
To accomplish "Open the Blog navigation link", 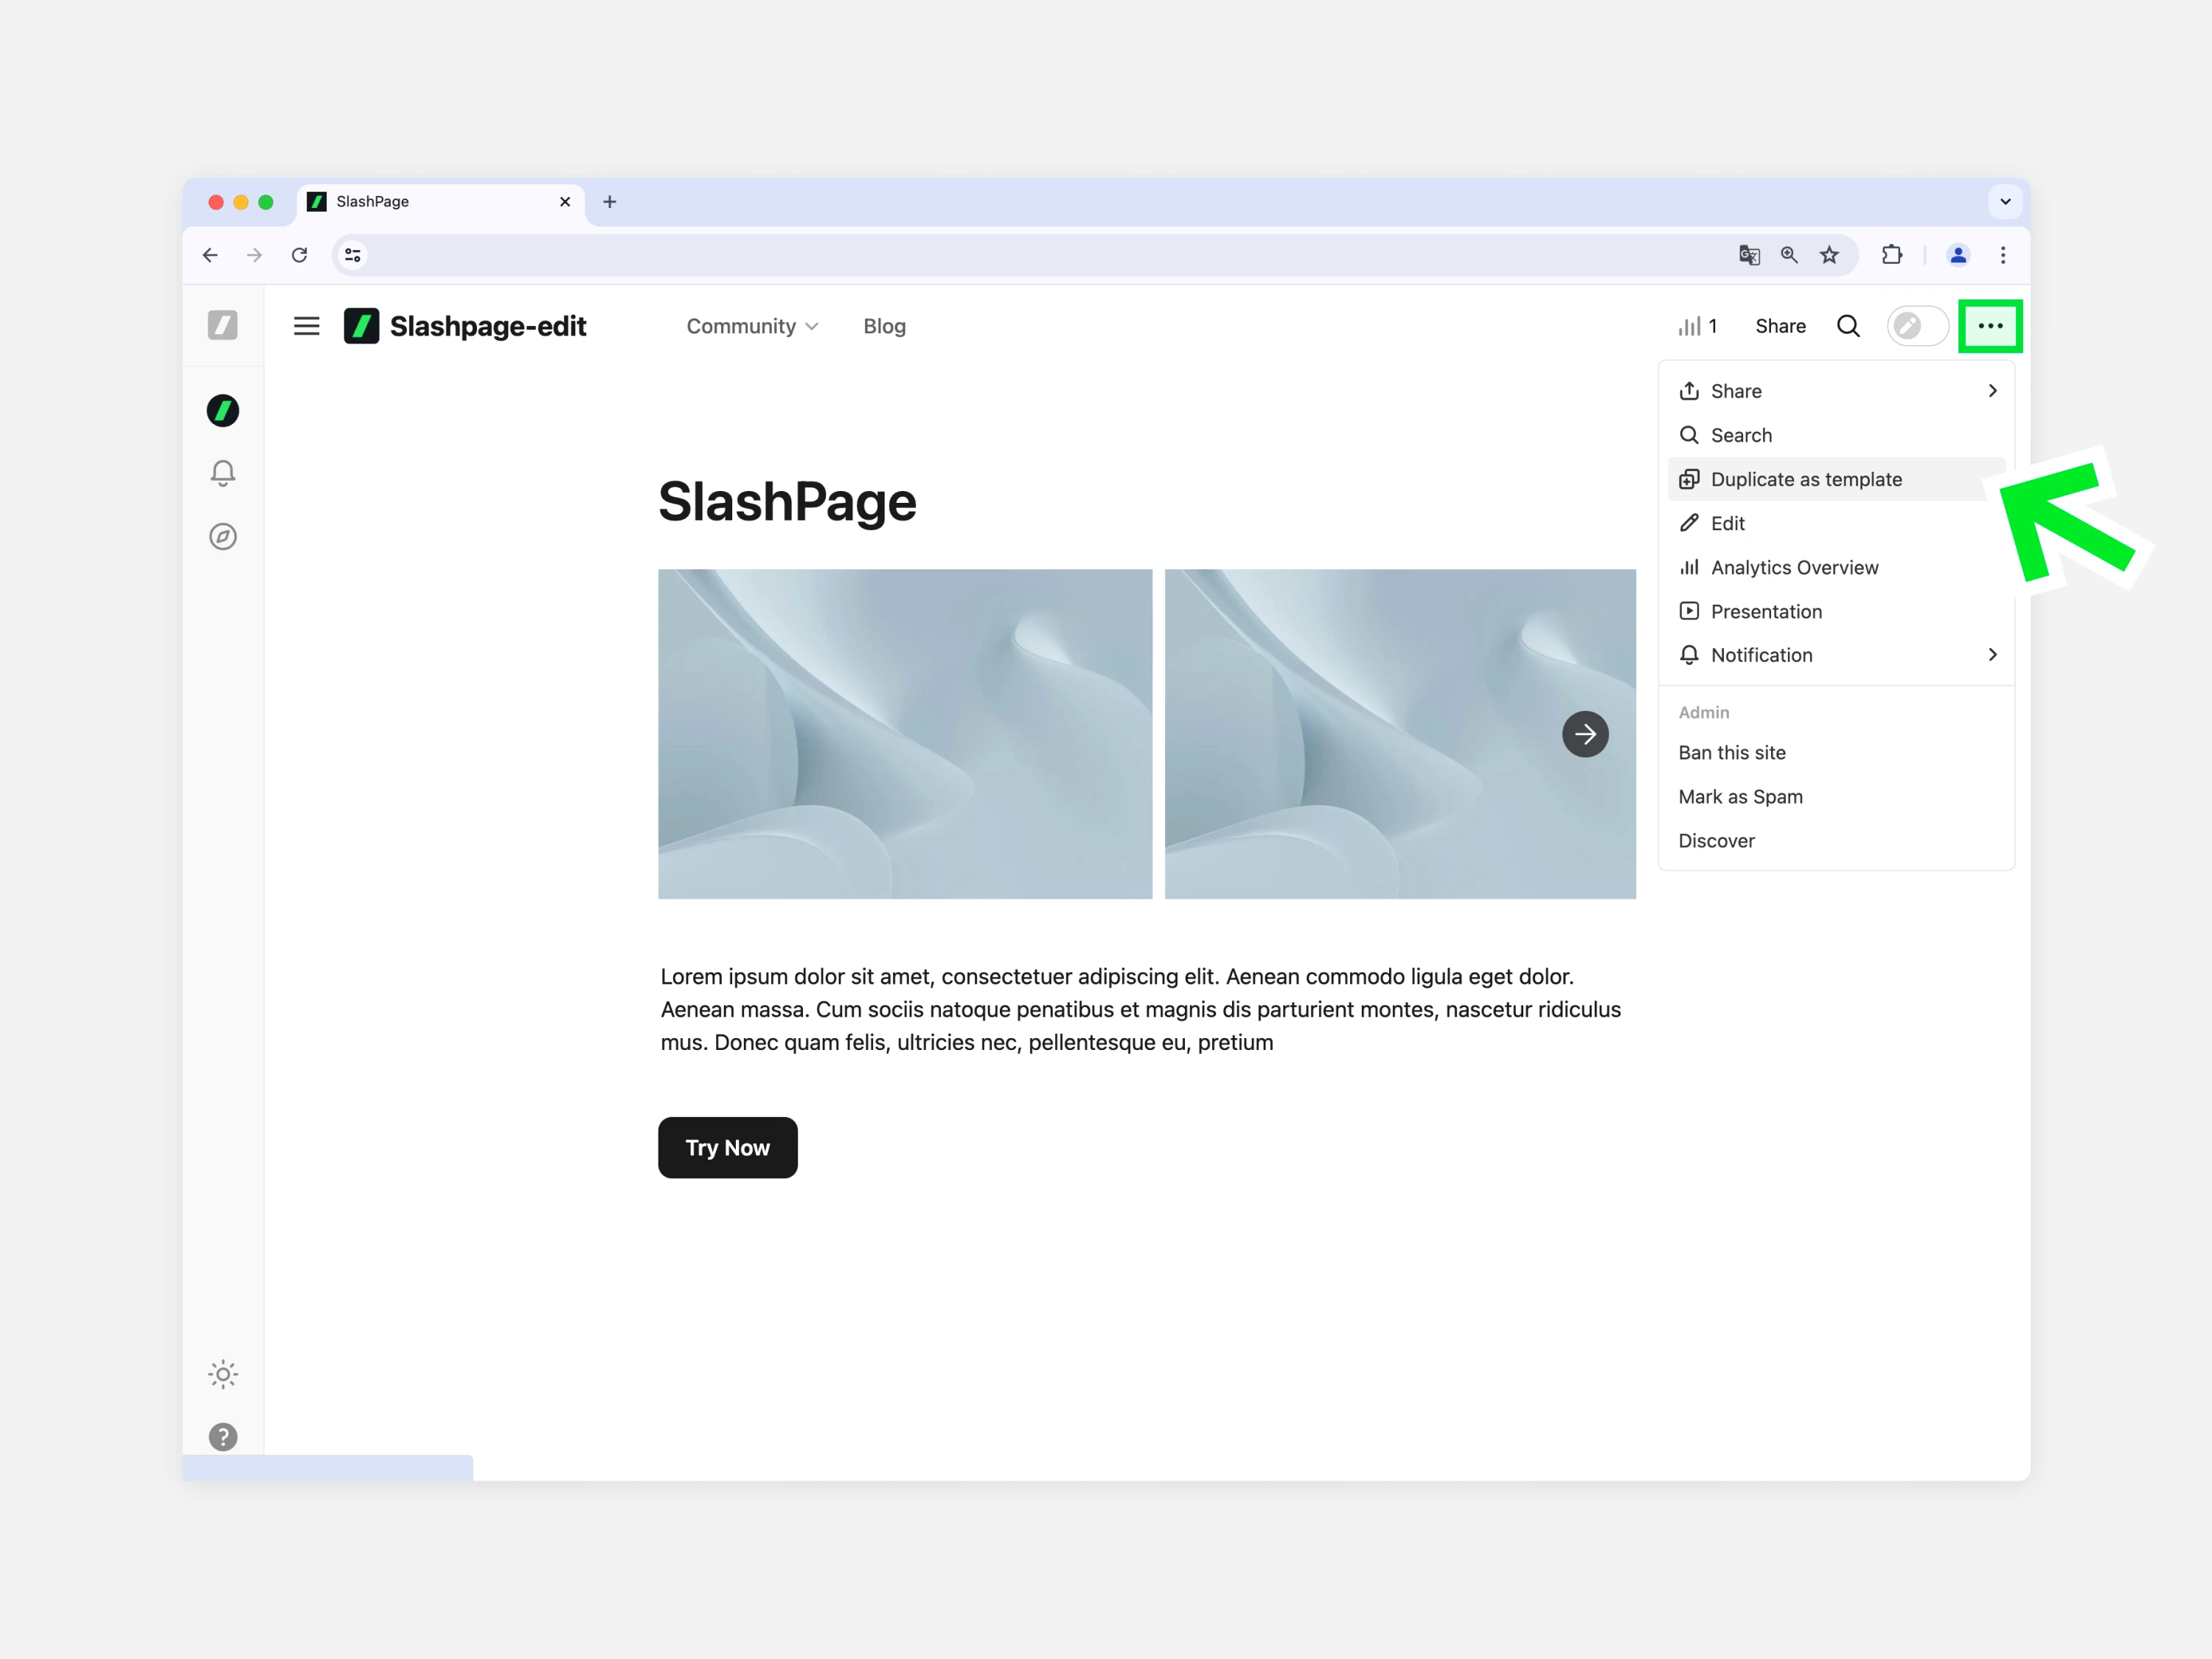I will [884, 326].
